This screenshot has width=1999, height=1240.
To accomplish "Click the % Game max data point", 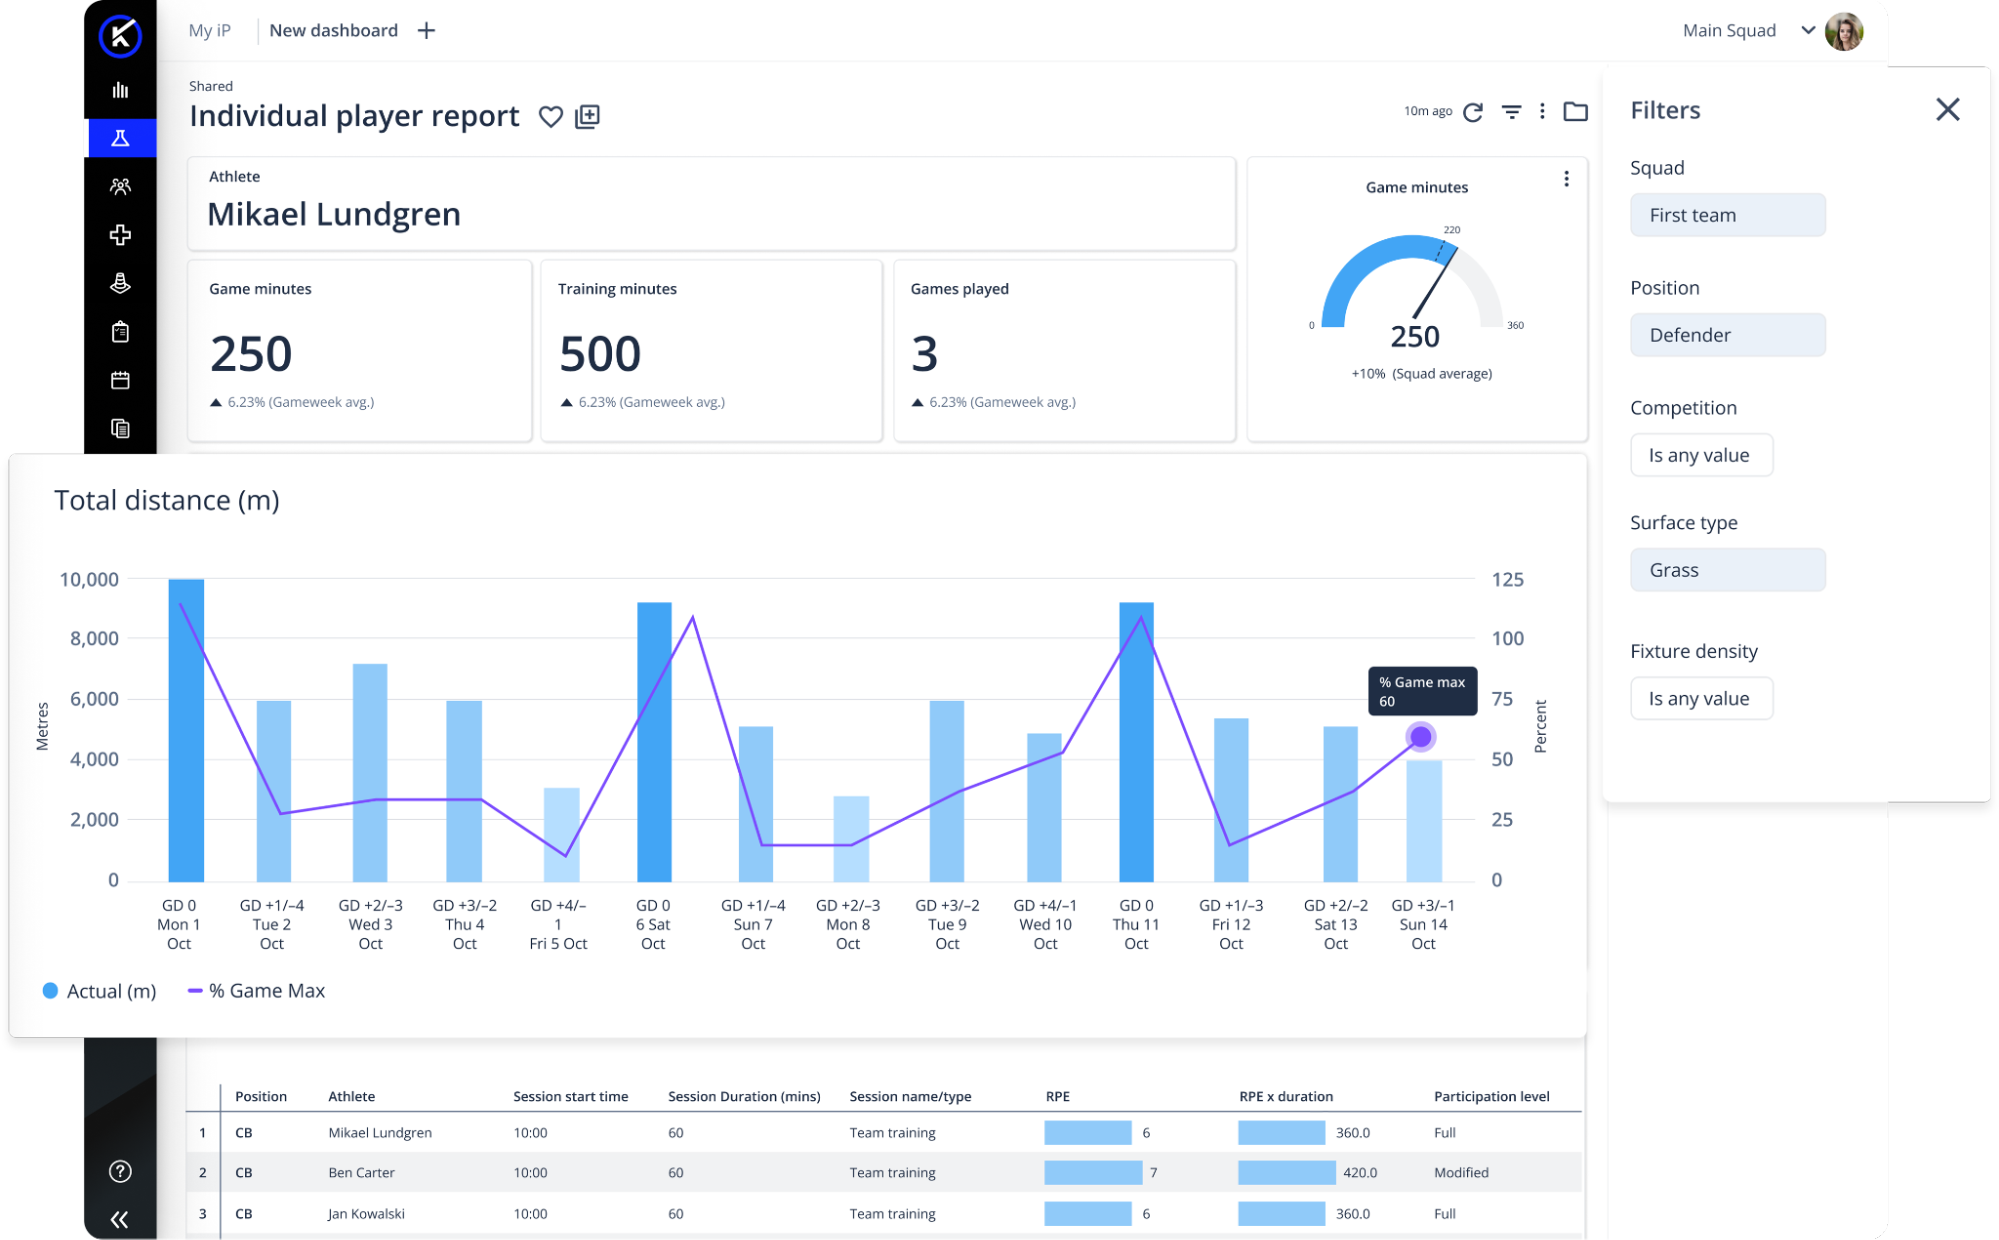I will [1420, 737].
